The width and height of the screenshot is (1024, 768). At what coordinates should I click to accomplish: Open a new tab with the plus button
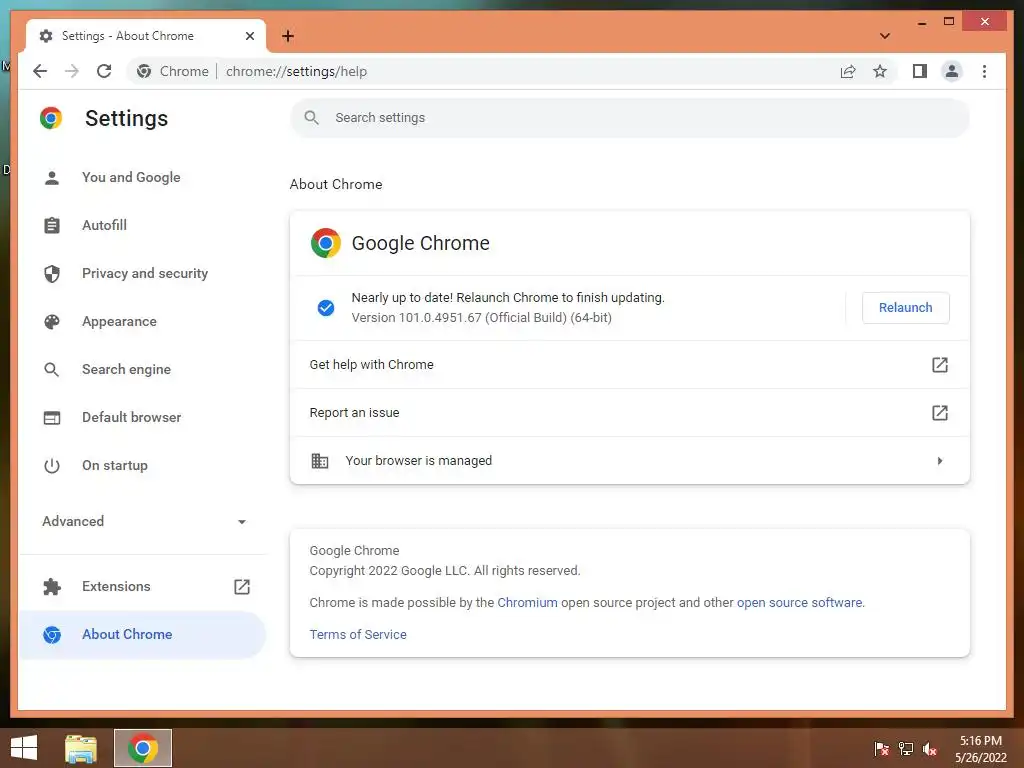[x=288, y=36]
